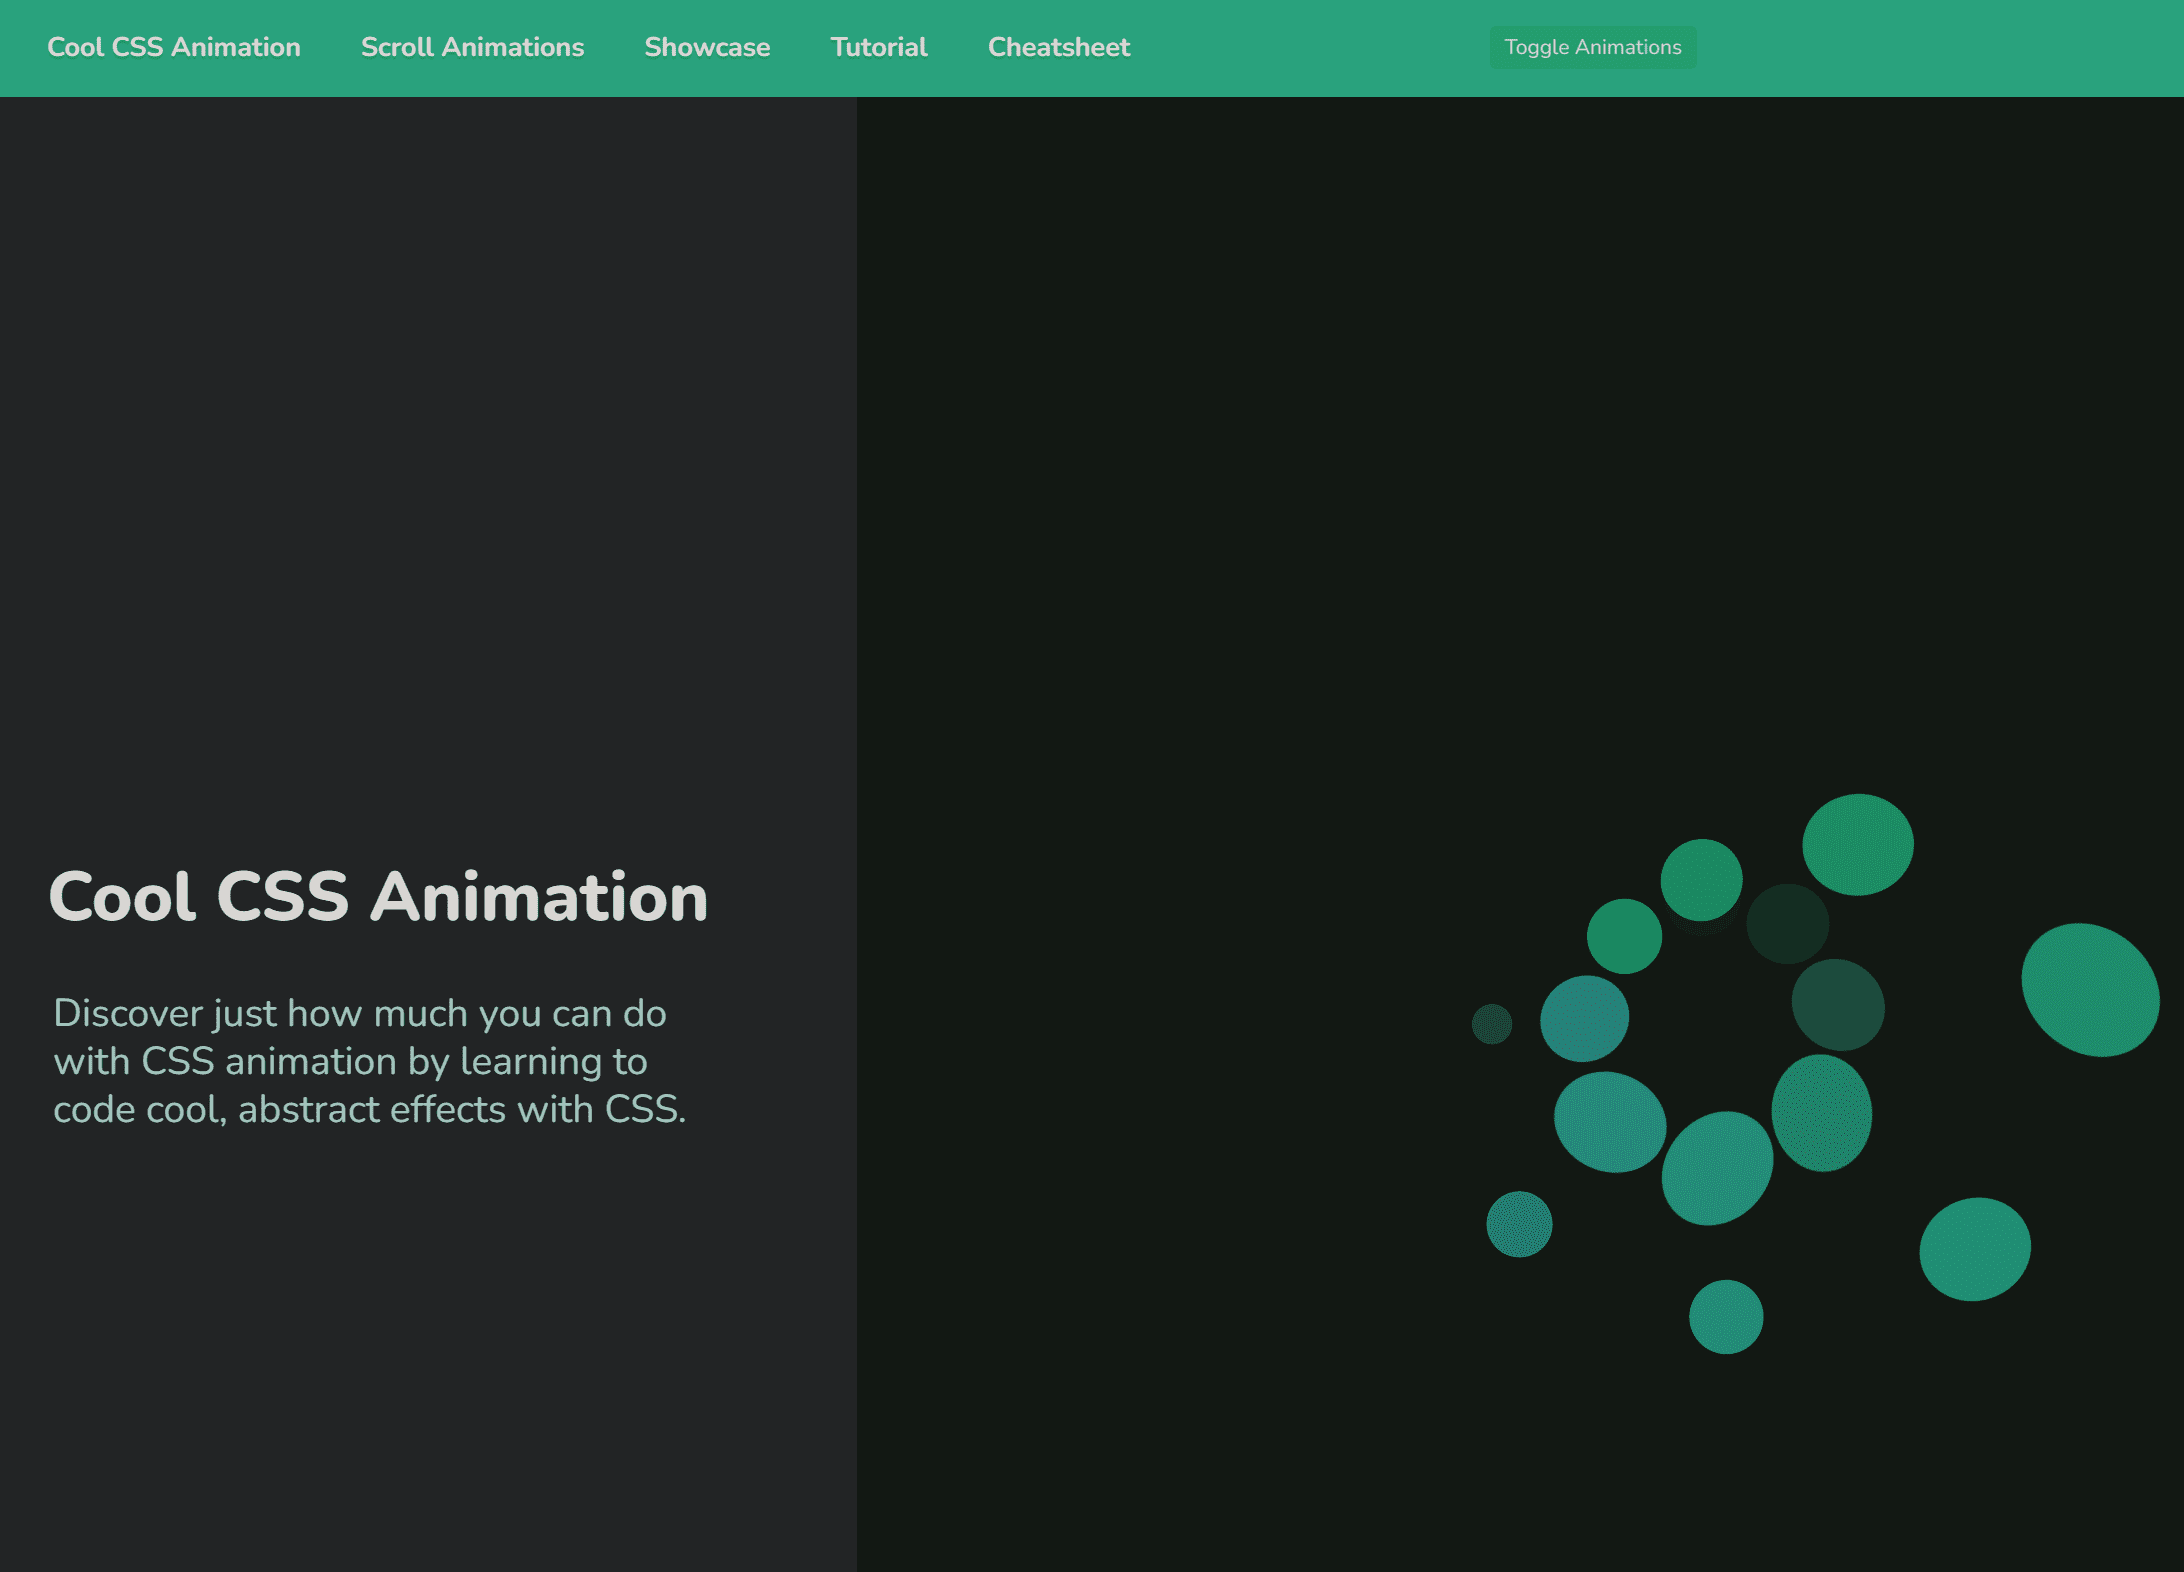View the Cheatsheet page
Screen dimensions: 2184x1572
coord(1058,47)
